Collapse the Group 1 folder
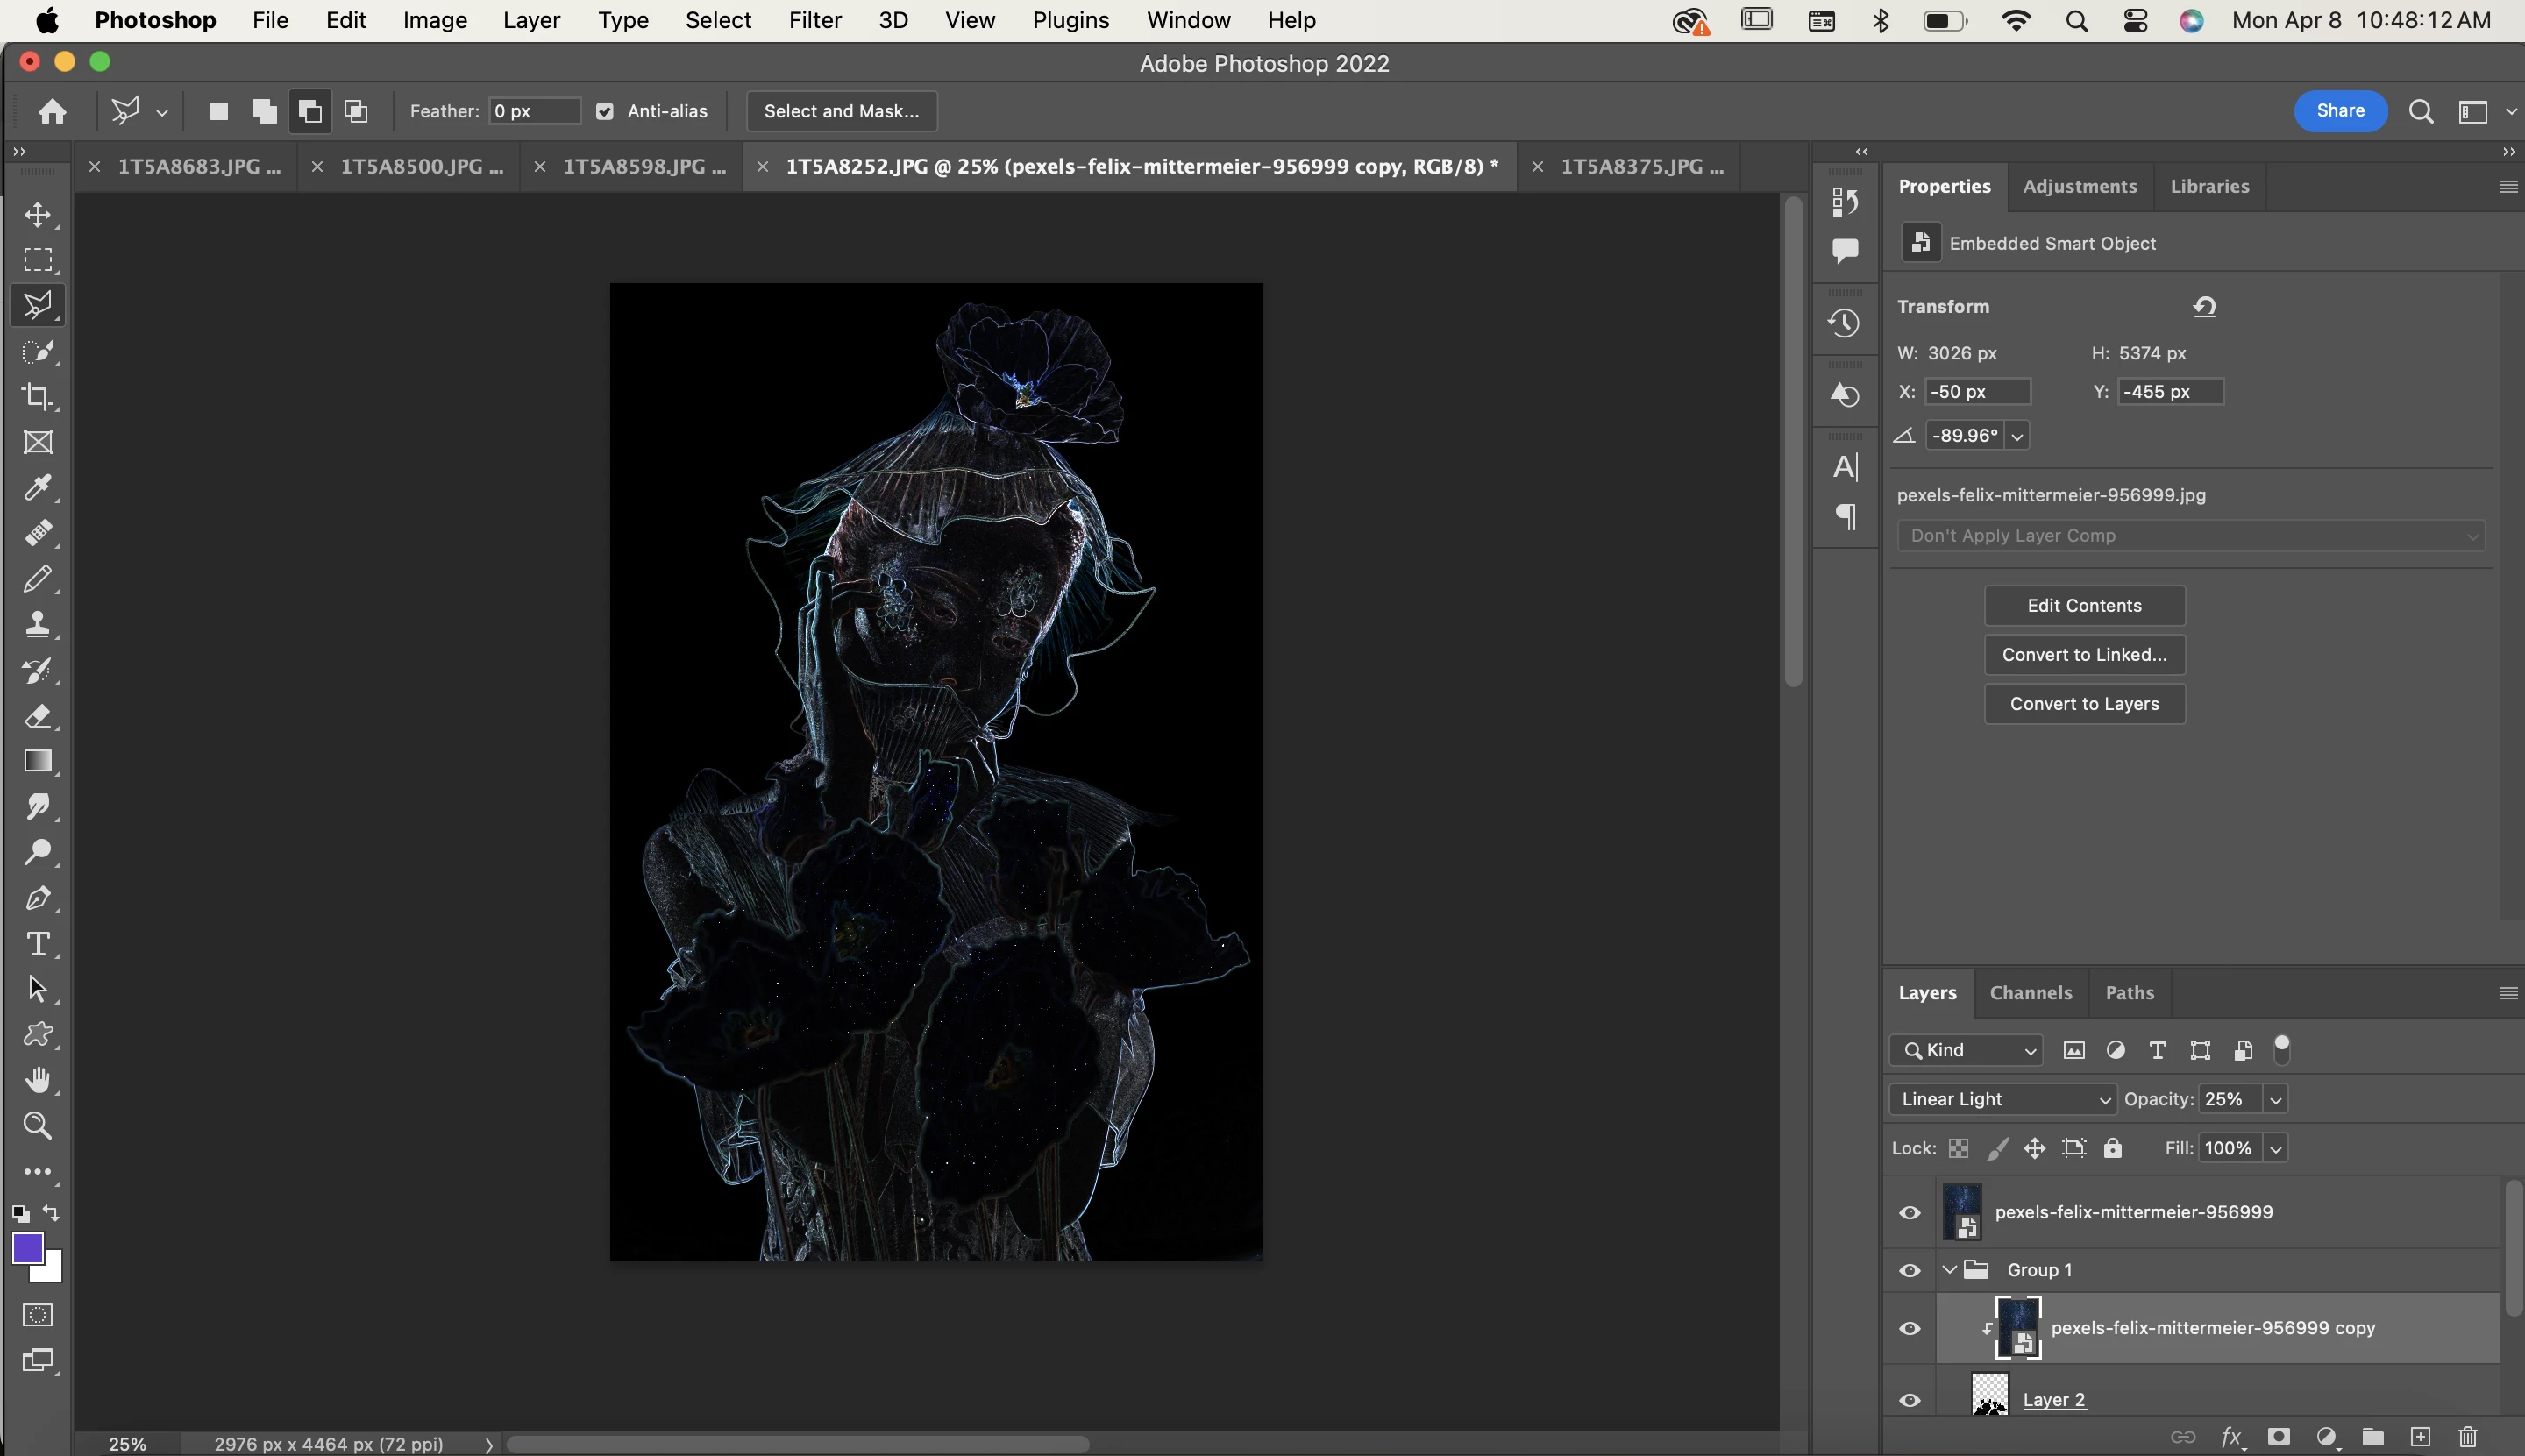This screenshot has height=1456, width=2525. click(x=1949, y=1270)
